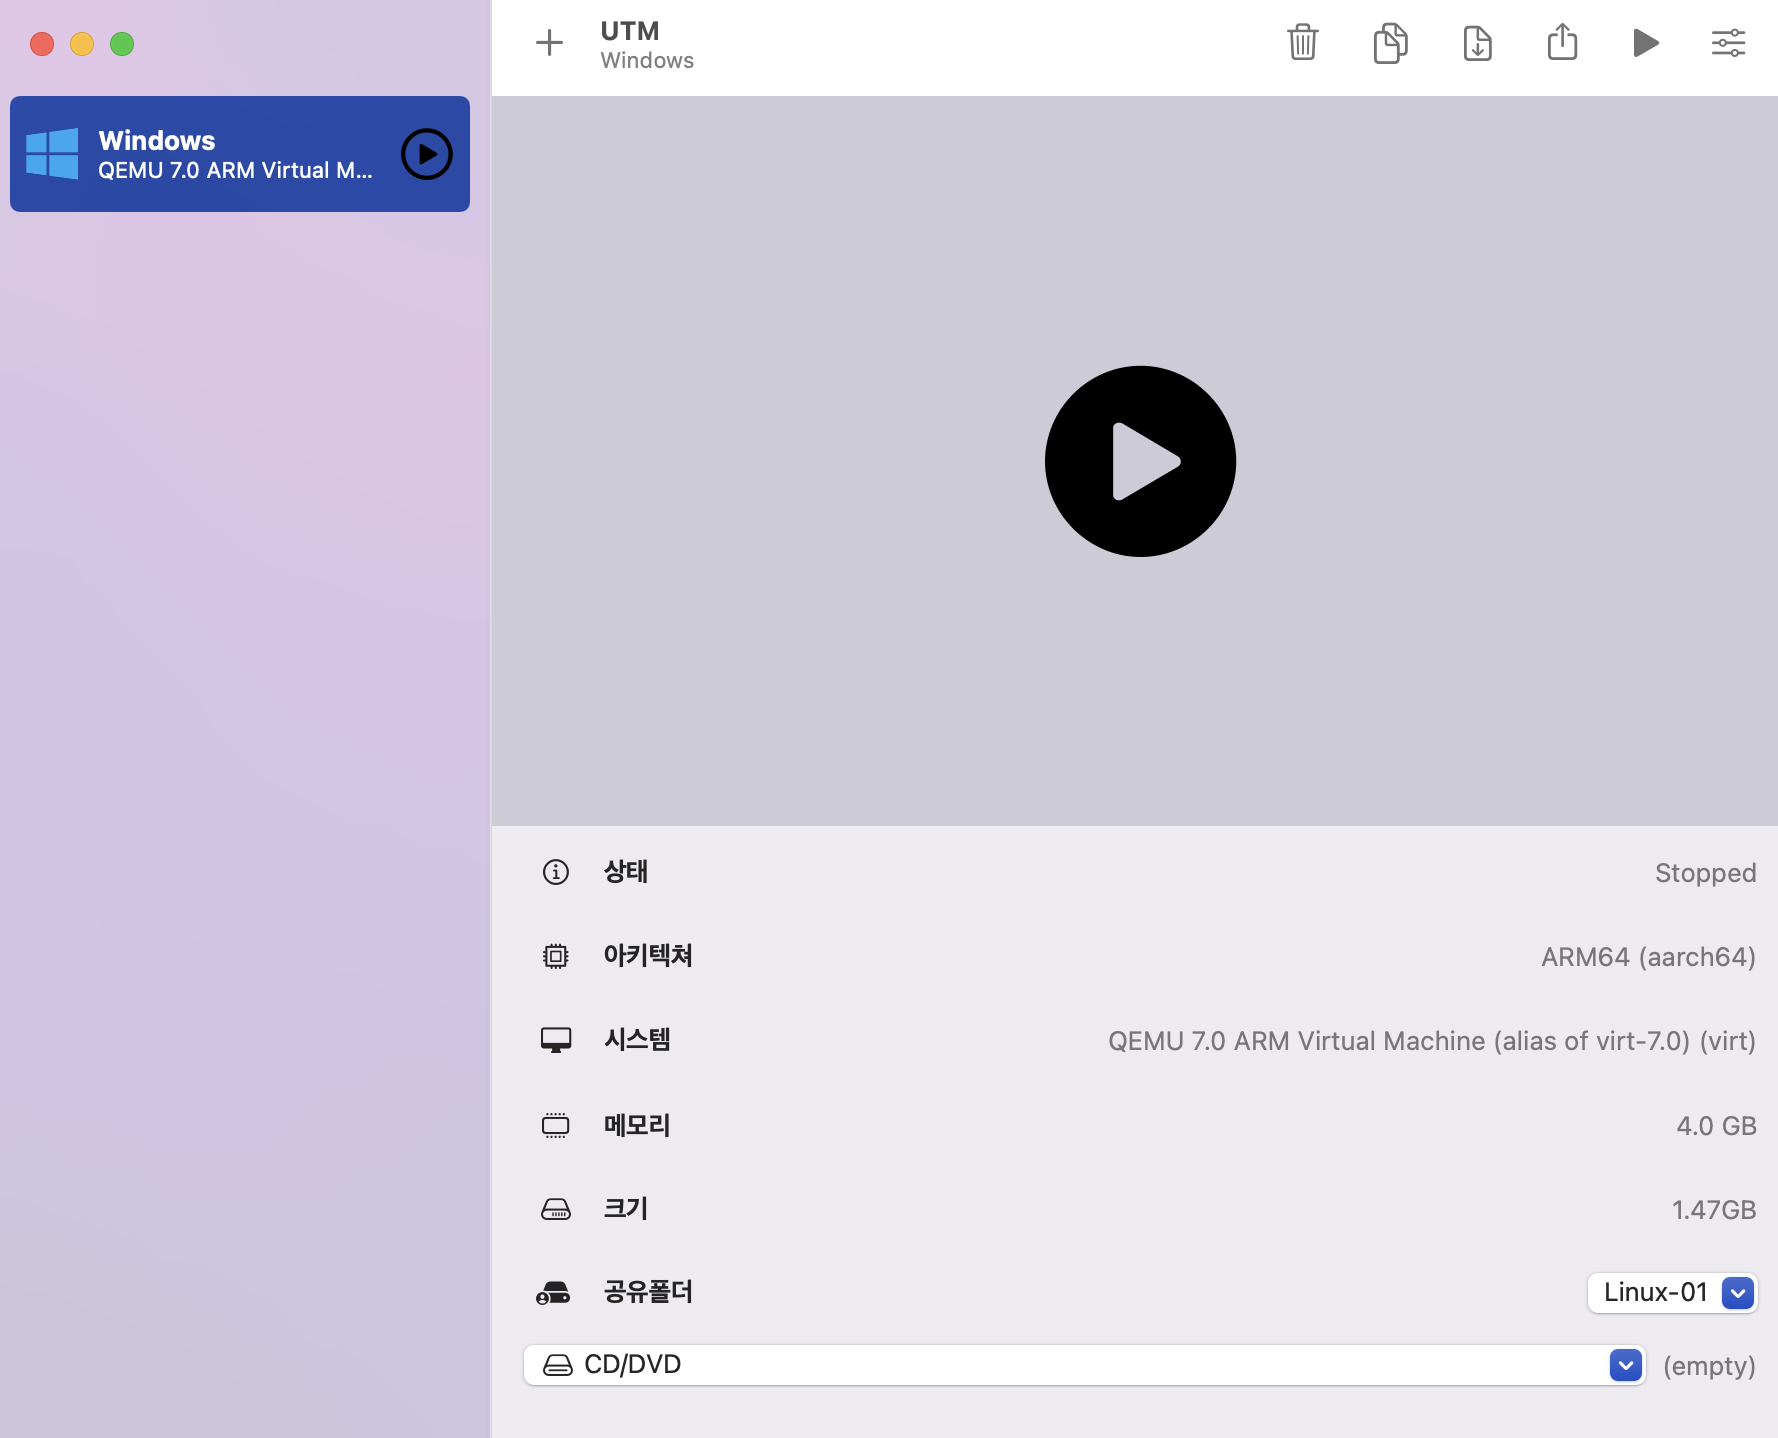Image resolution: width=1778 pixels, height=1438 pixels.
Task: Click the 크기 label
Action: point(626,1209)
